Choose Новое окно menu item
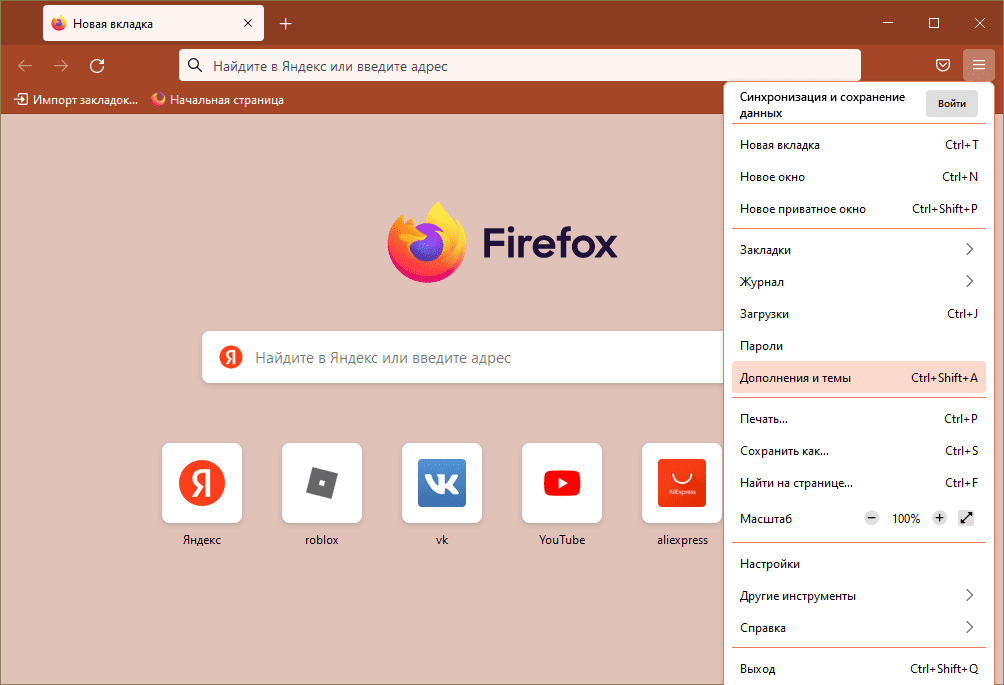The image size is (1004, 685). (x=859, y=177)
